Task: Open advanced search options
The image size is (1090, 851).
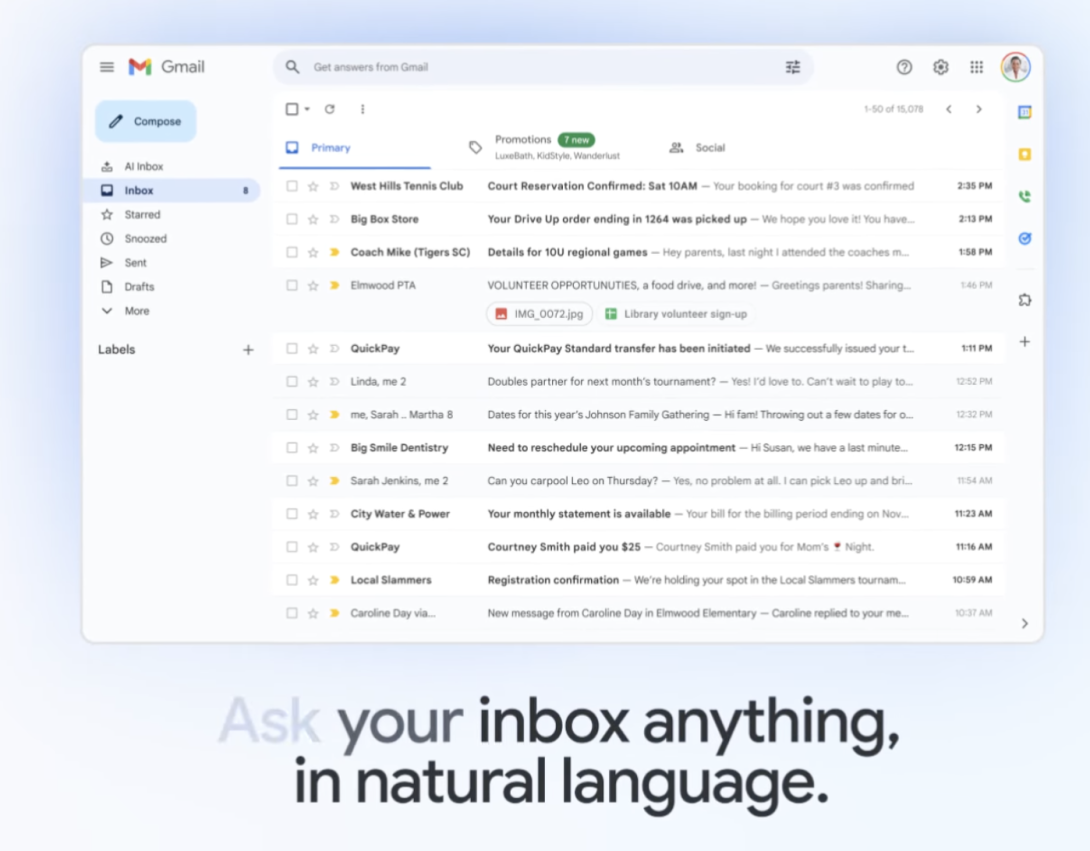Action: tap(793, 67)
